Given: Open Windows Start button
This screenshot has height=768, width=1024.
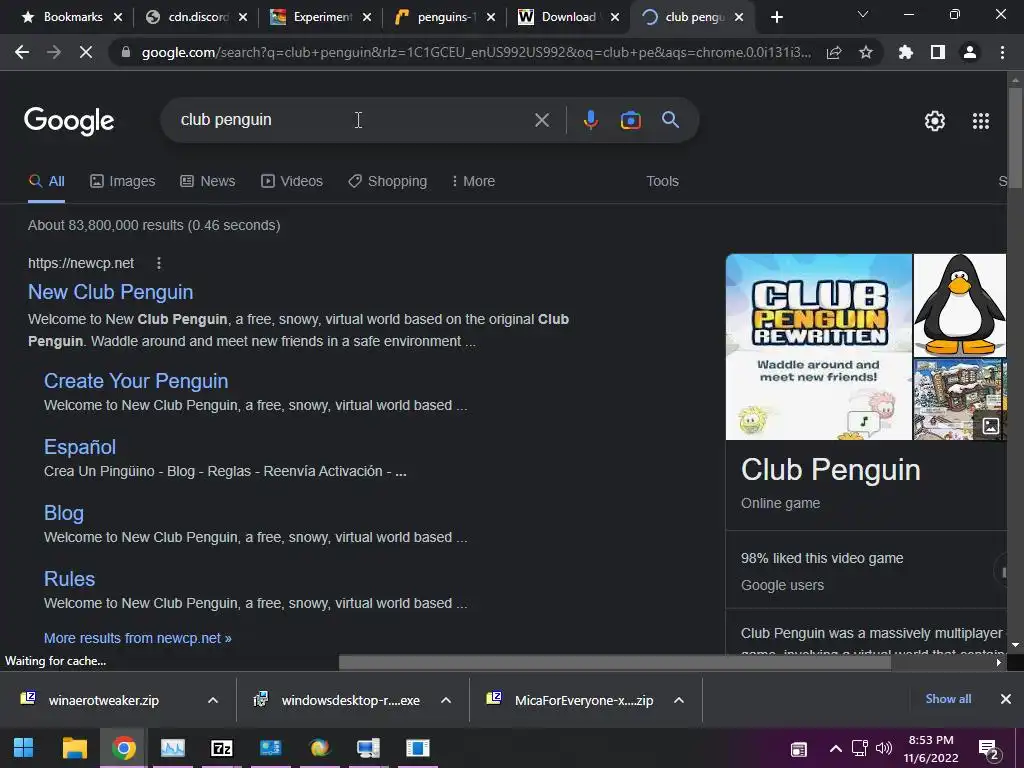Looking at the screenshot, I should click(24, 748).
